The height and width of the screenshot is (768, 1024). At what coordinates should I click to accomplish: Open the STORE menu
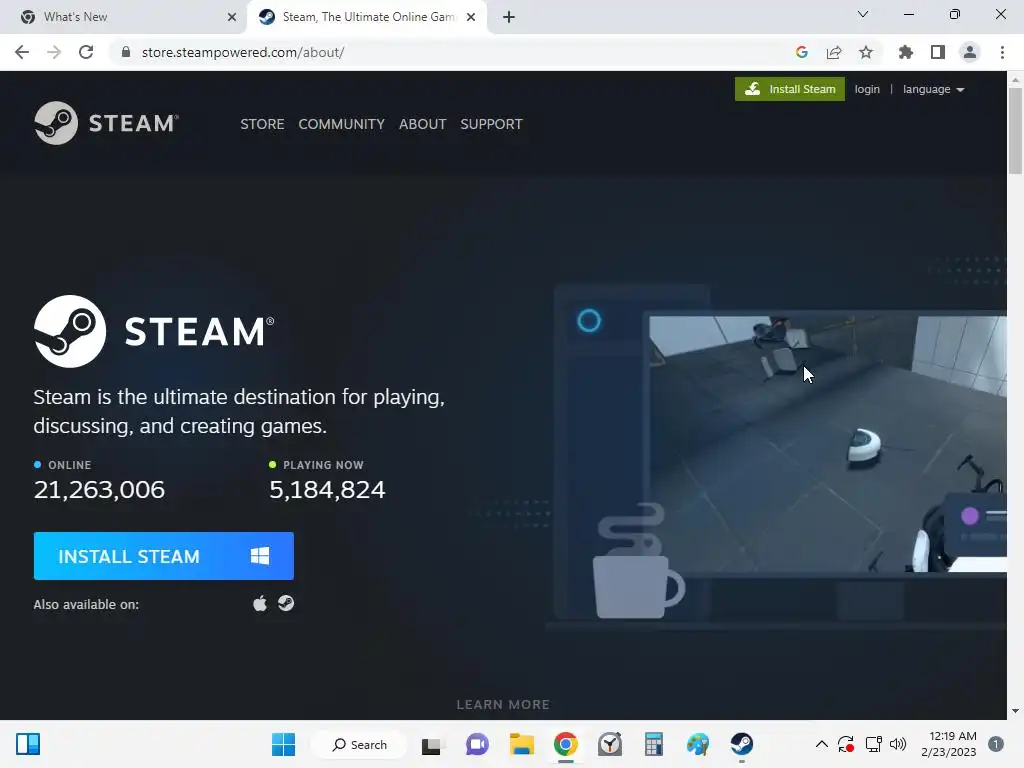tap(262, 124)
